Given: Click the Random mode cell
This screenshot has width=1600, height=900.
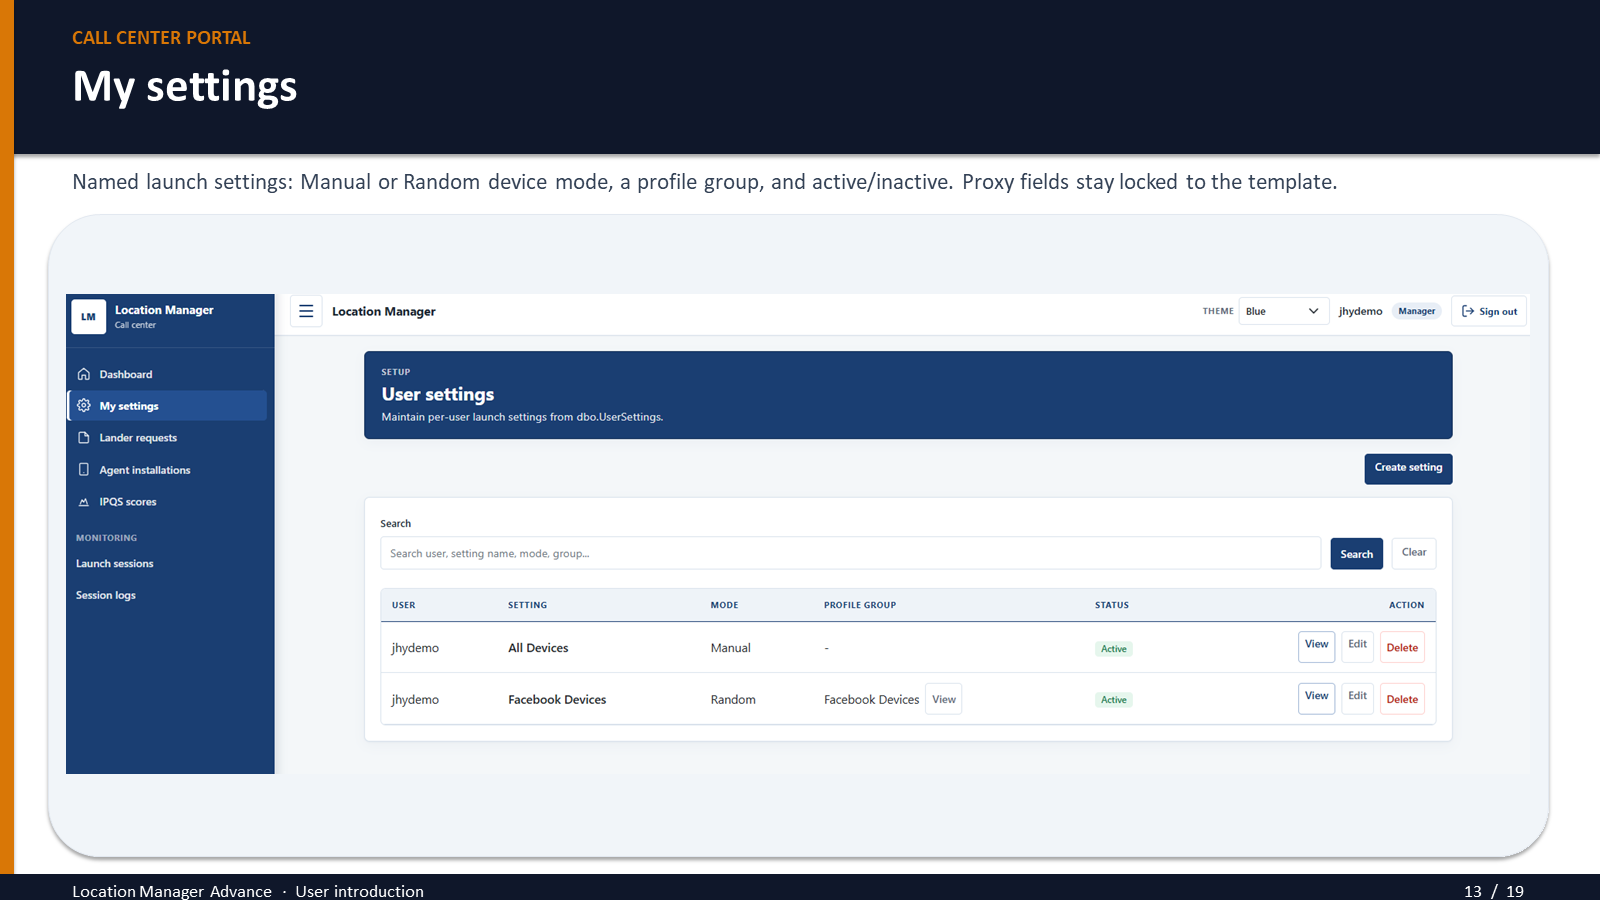Looking at the screenshot, I should [733, 700].
